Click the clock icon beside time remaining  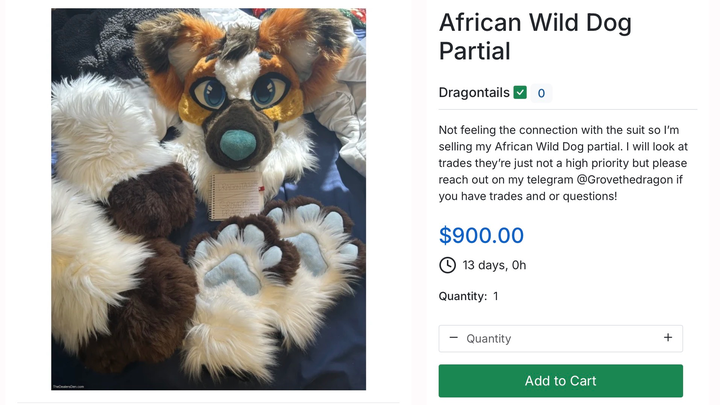(447, 265)
